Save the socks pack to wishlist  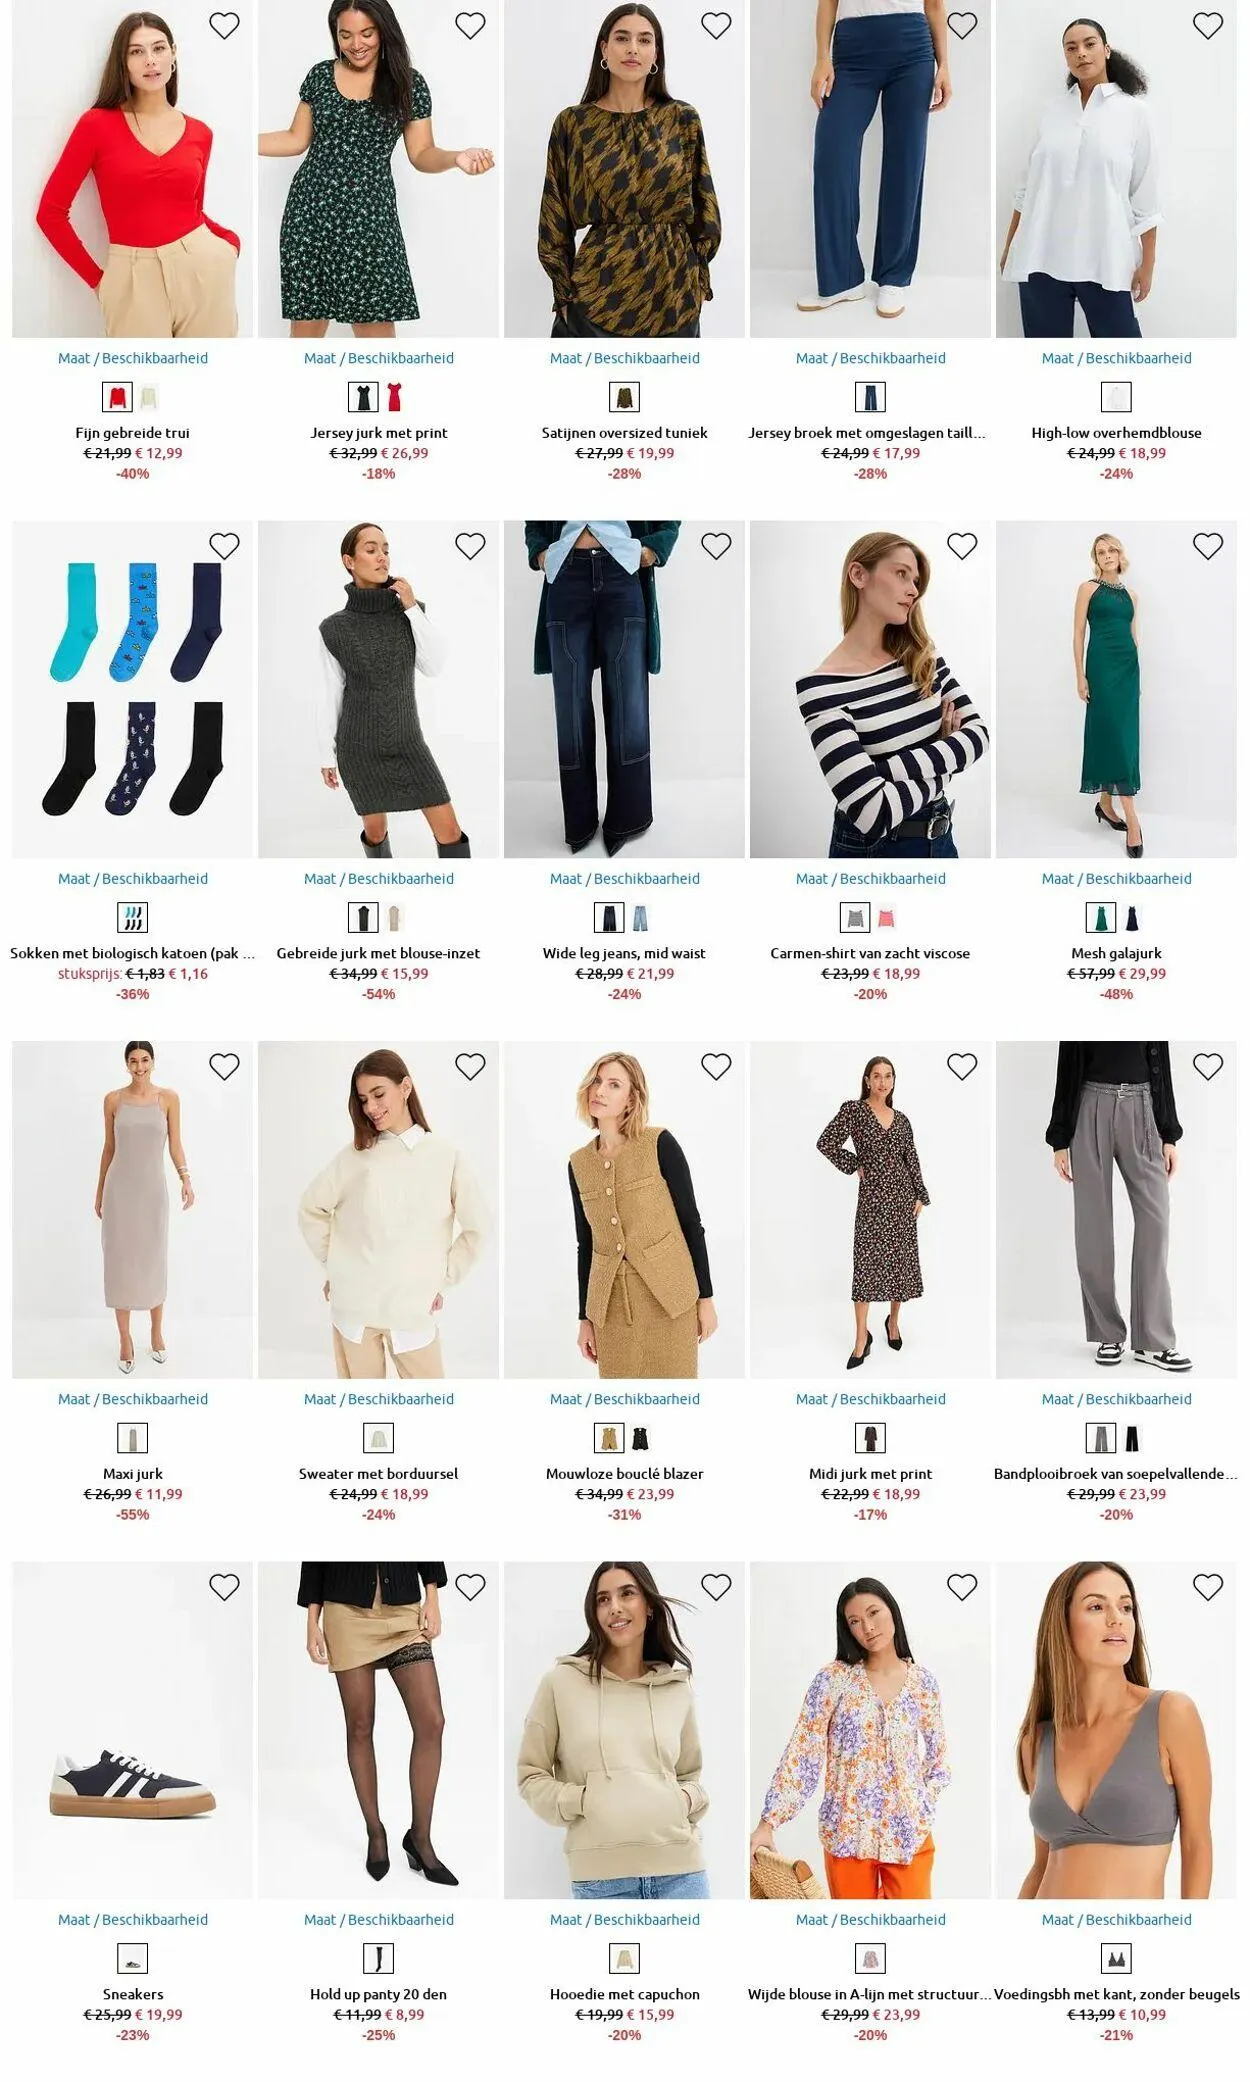coord(224,546)
